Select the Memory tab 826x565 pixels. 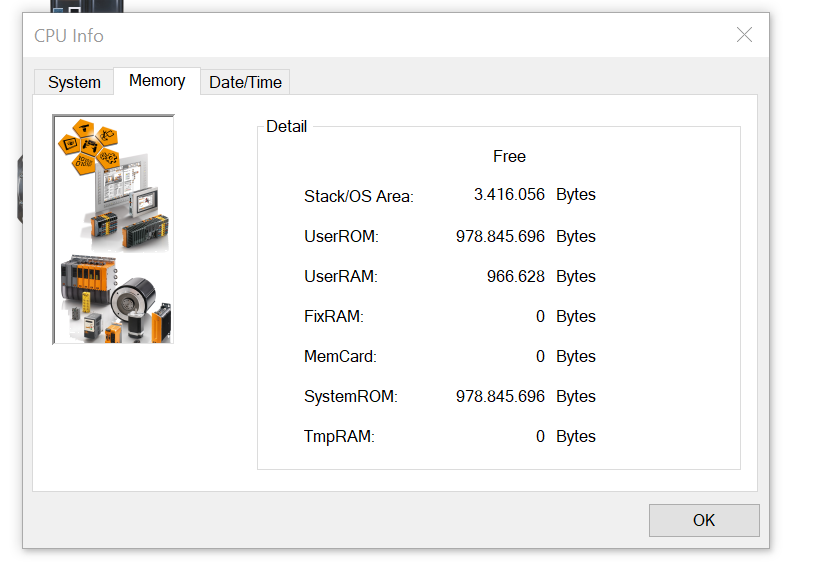pos(157,81)
